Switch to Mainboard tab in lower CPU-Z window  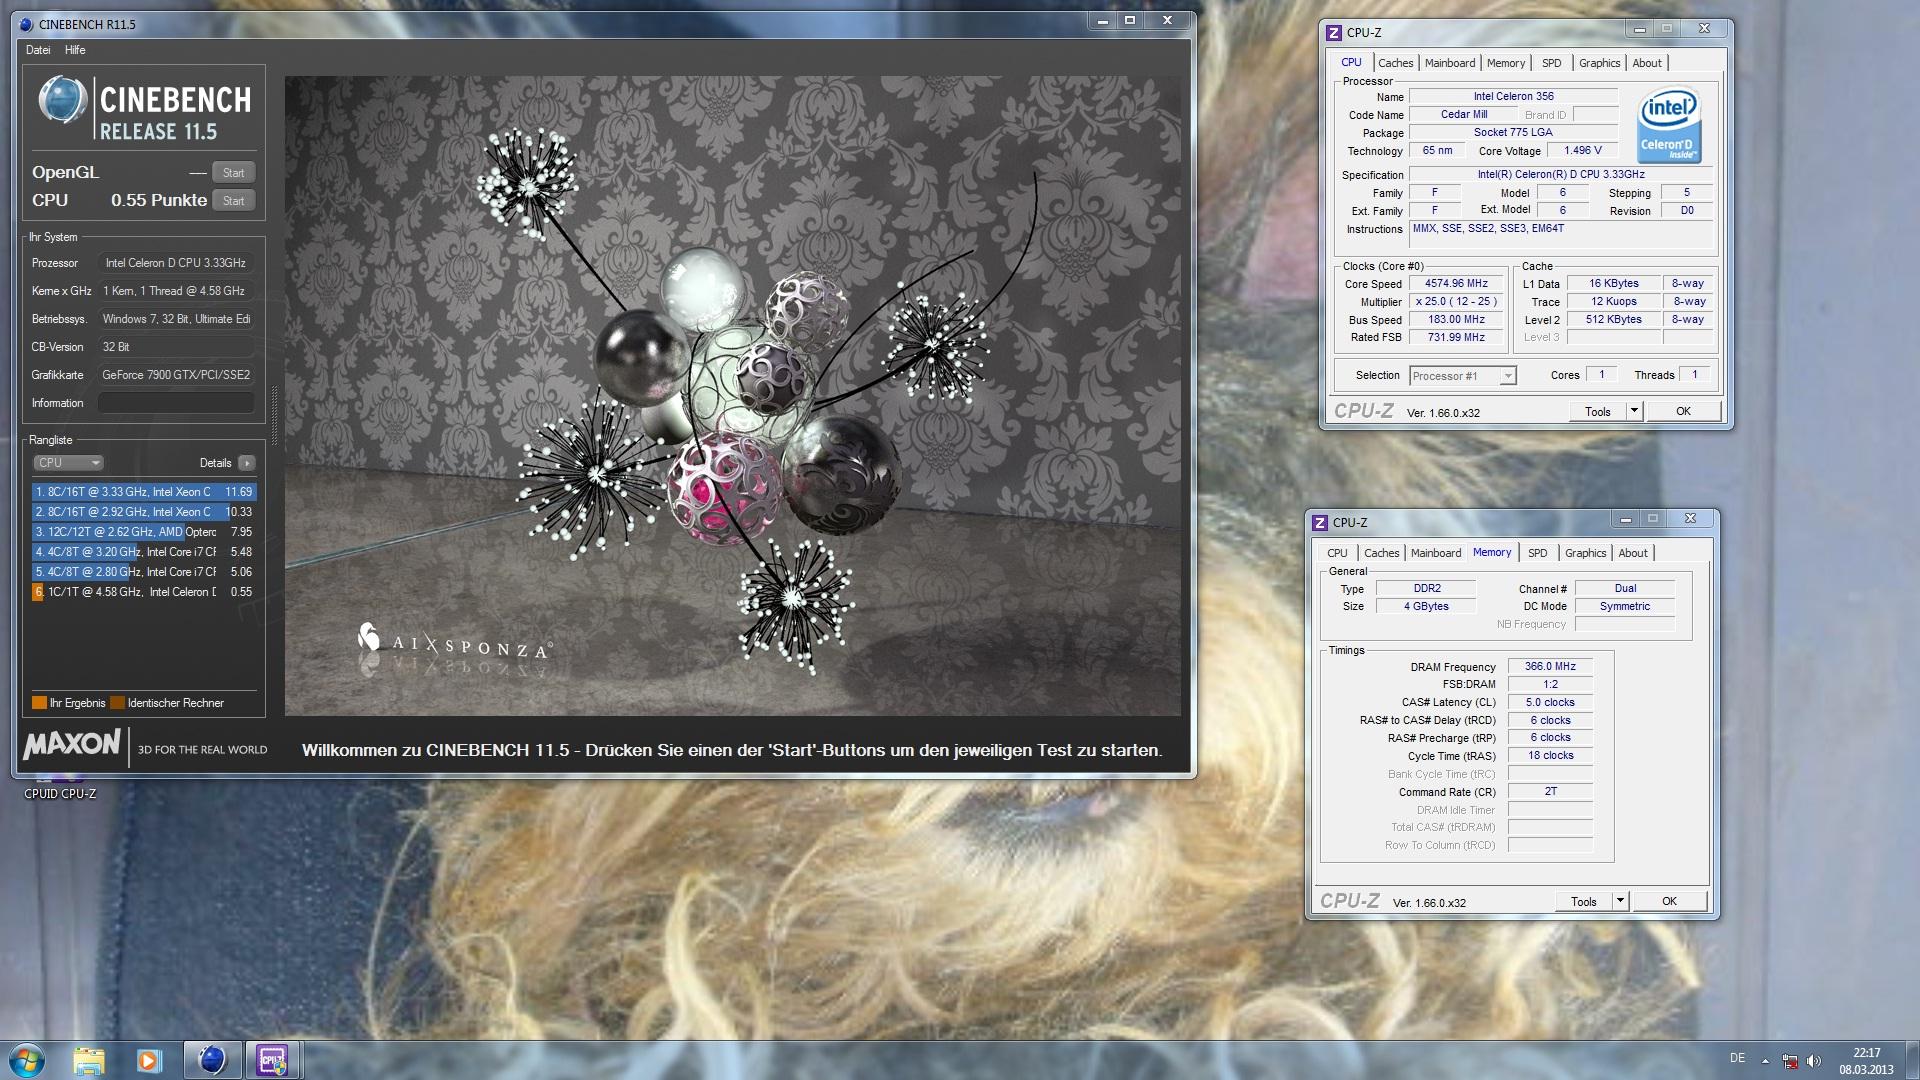1436,553
